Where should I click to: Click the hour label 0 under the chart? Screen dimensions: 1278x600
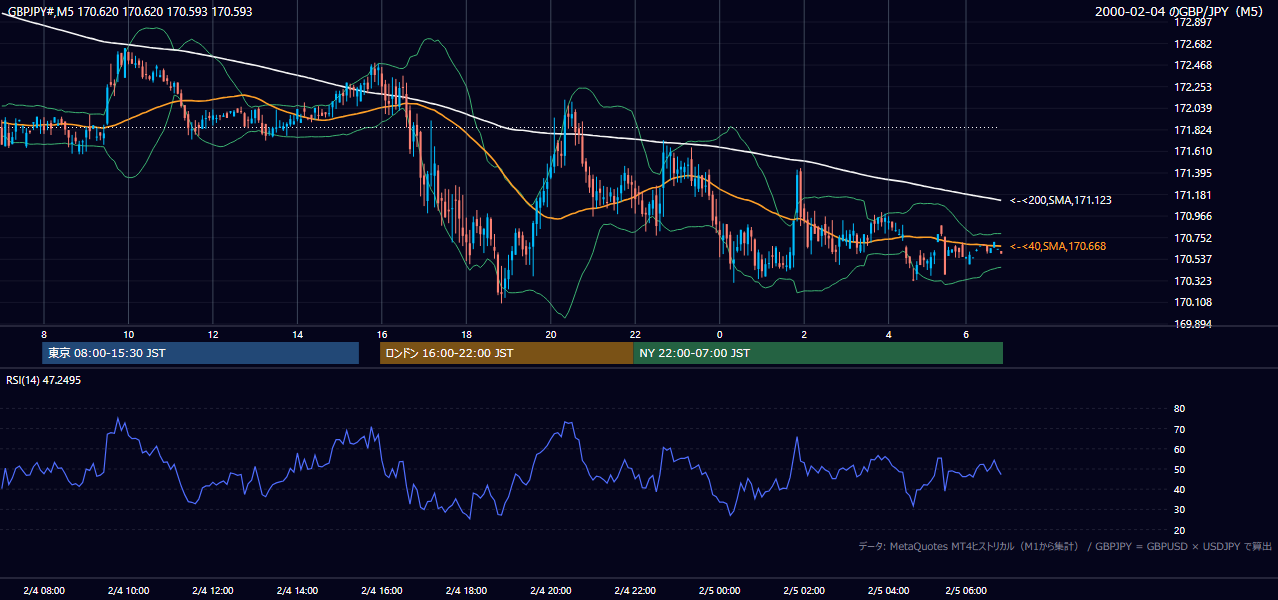720,334
